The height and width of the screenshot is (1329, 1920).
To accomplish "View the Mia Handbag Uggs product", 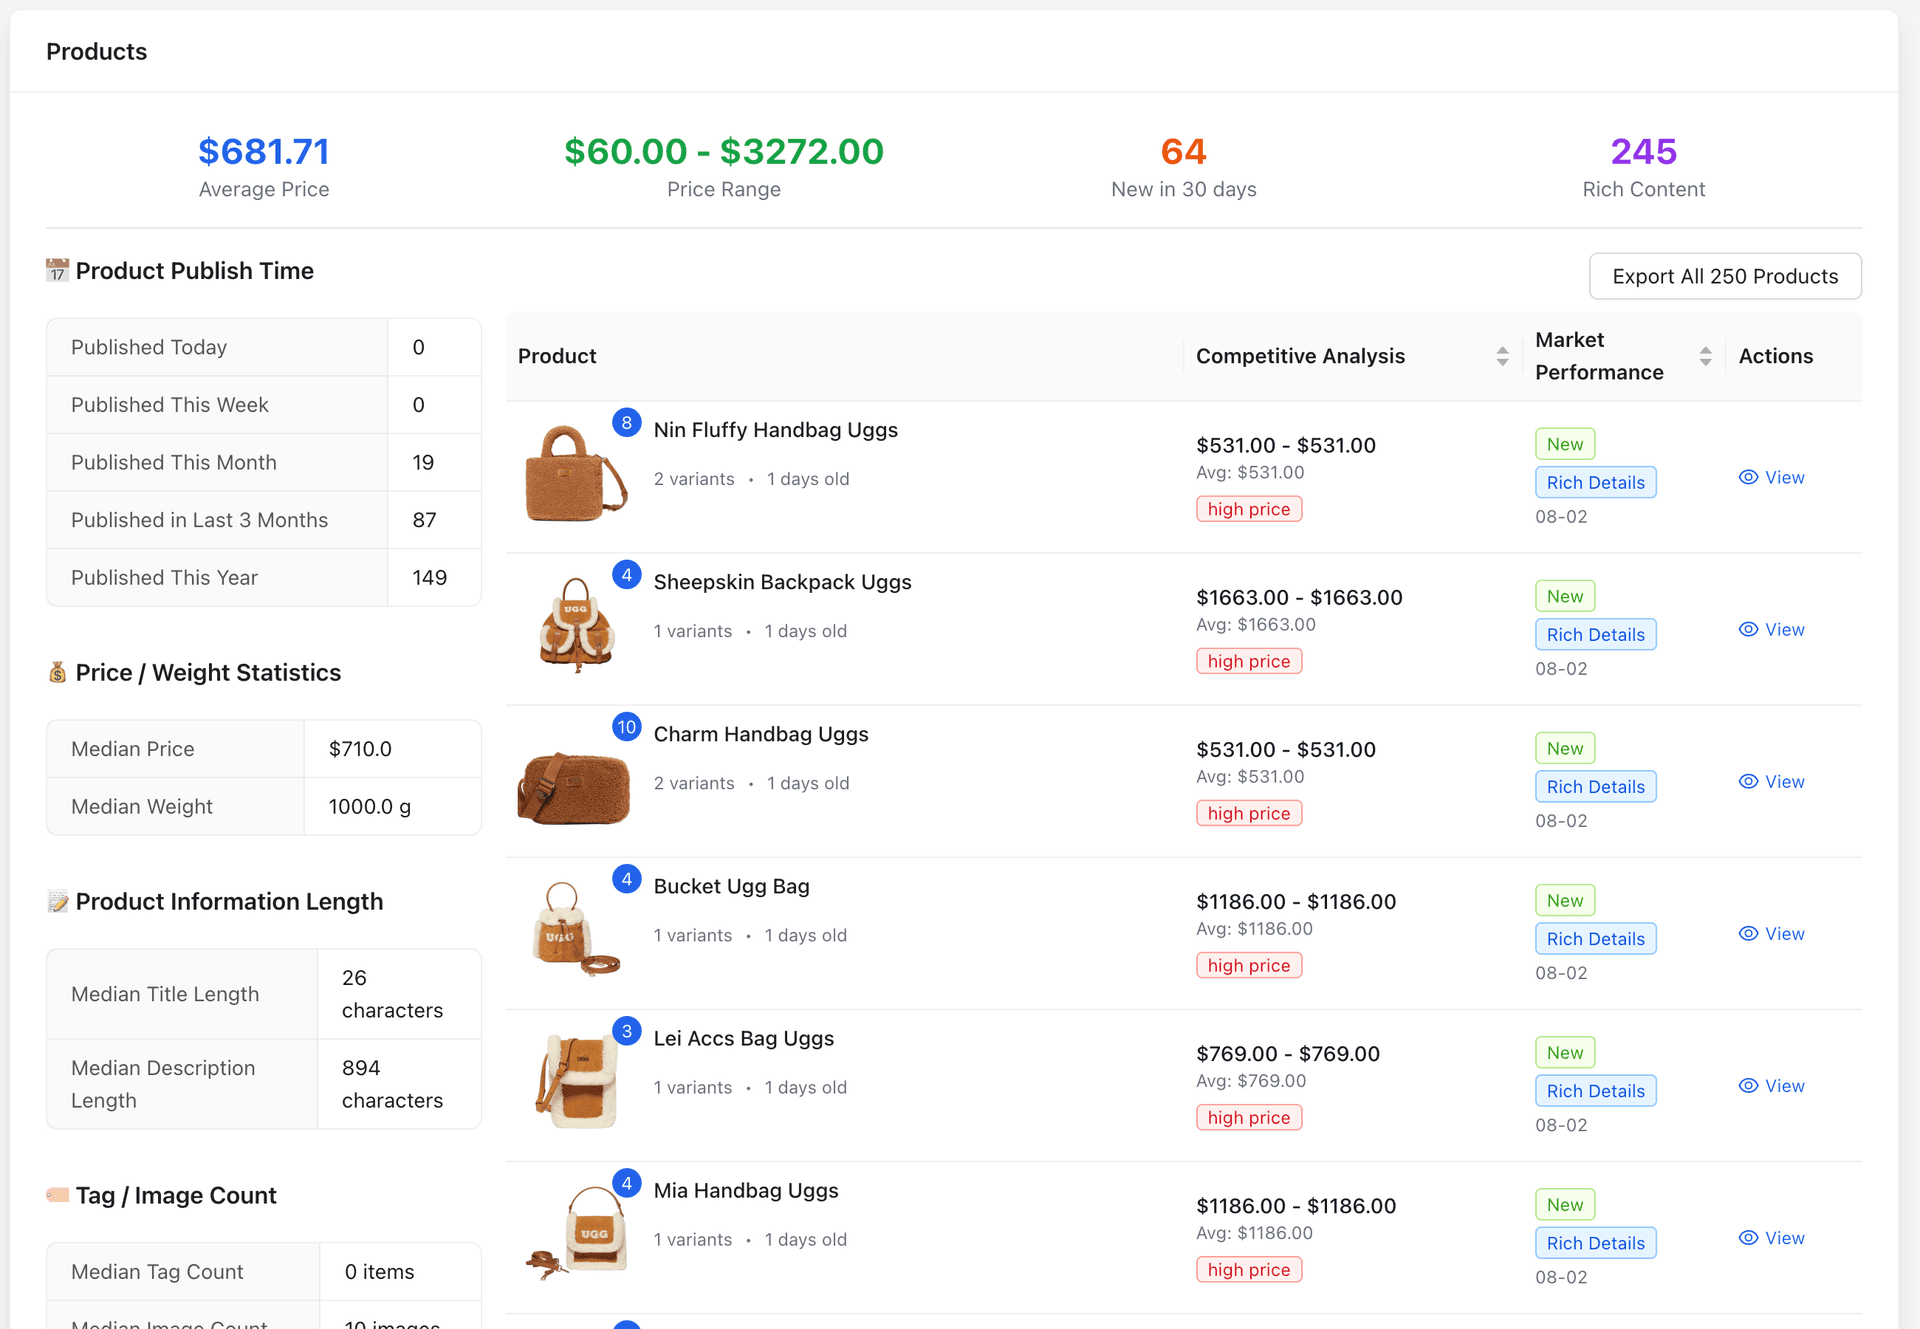I will (x=1771, y=1237).
